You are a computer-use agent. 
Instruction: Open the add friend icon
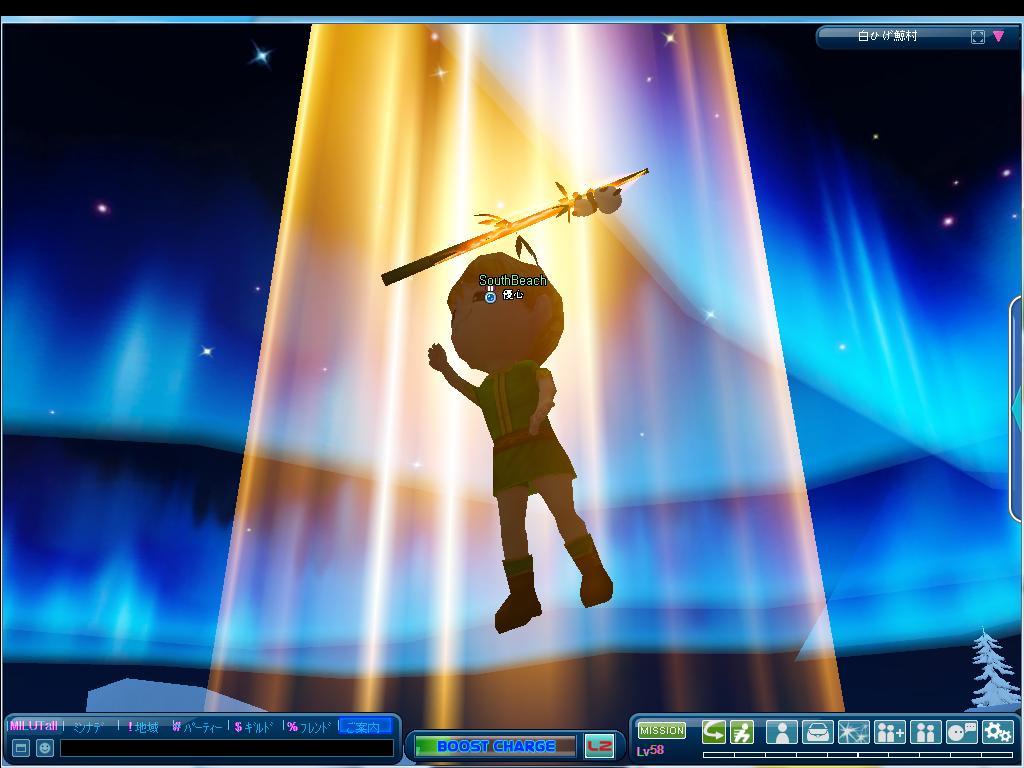click(x=889, y=732)
